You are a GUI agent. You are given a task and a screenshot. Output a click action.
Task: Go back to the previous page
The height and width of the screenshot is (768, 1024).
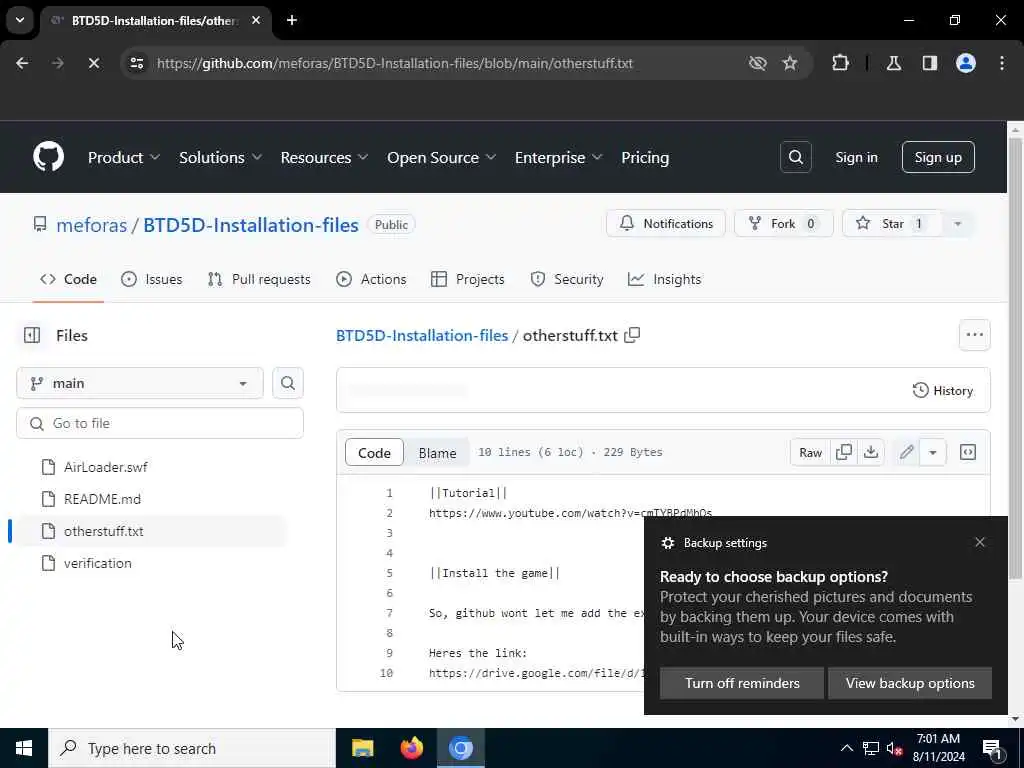click(x=22, y=63)
